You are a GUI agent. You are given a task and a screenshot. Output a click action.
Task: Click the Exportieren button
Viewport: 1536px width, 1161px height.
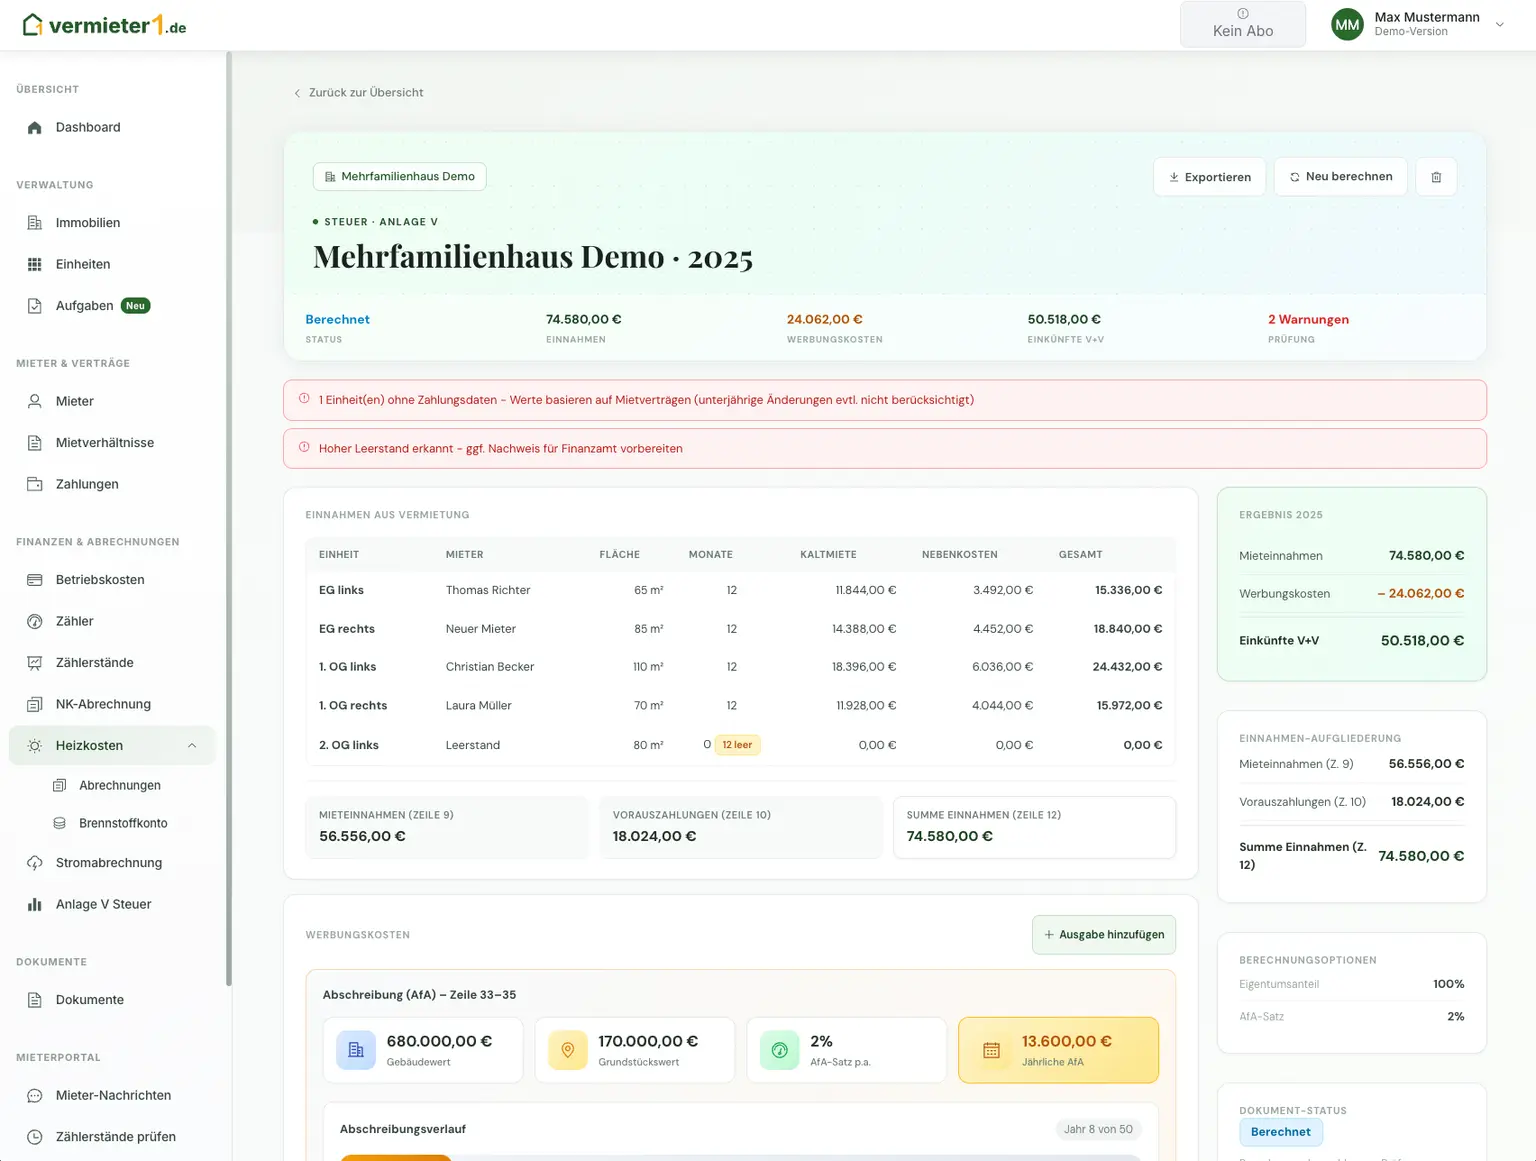[x=1209, y=177]
